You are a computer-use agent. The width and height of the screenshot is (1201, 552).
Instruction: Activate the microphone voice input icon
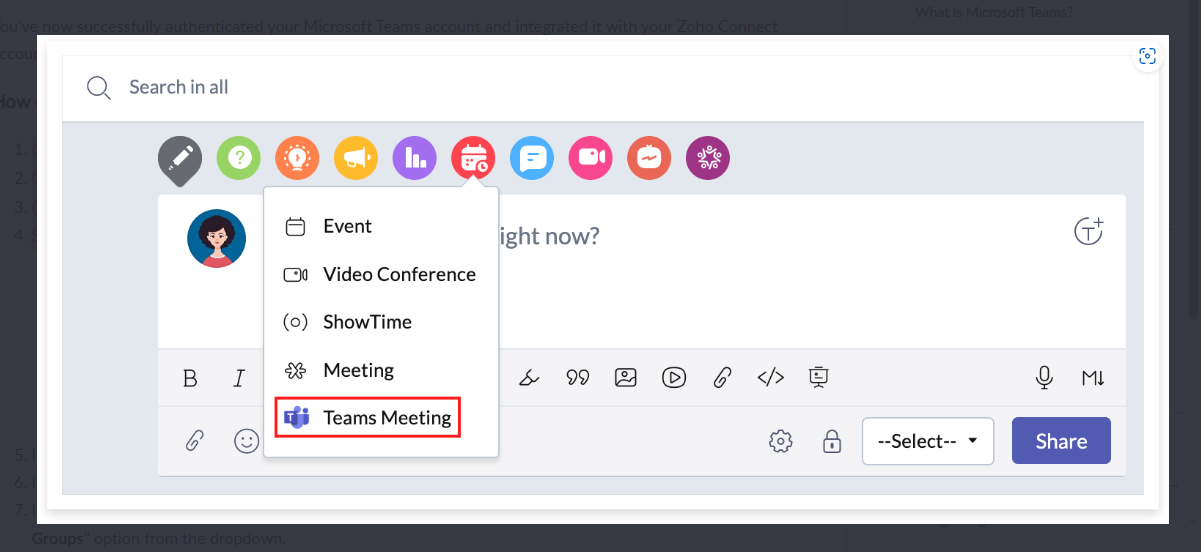click(x=1044, y=377)
